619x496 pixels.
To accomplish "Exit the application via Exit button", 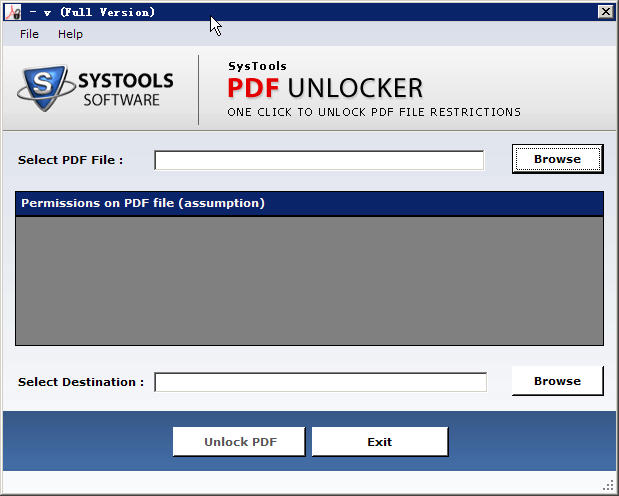I will [380, 442].
